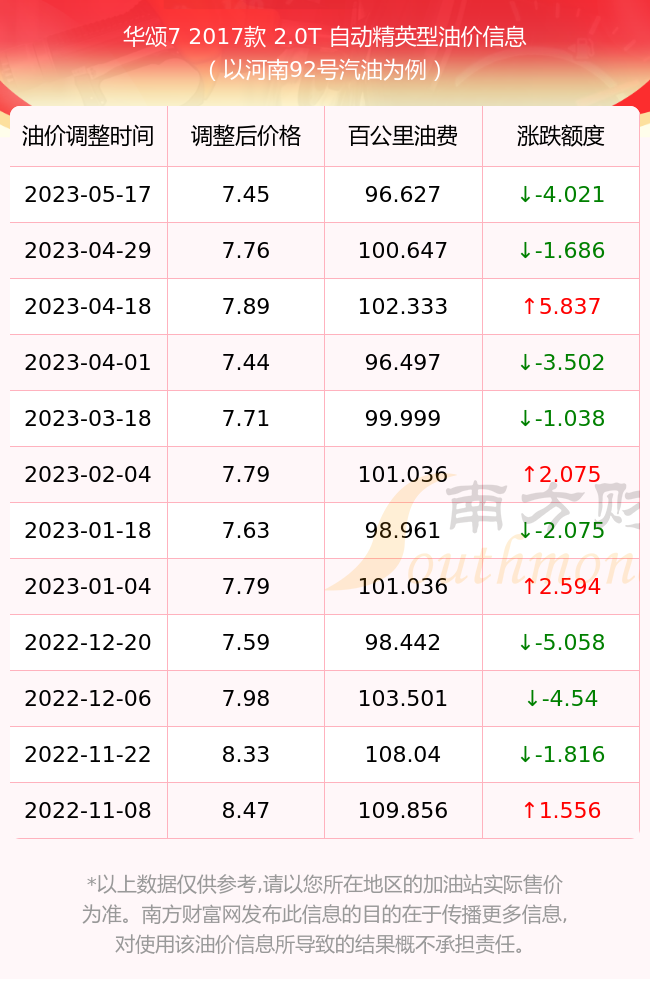Click the 百公里油费 column header

tap(403, 136)
